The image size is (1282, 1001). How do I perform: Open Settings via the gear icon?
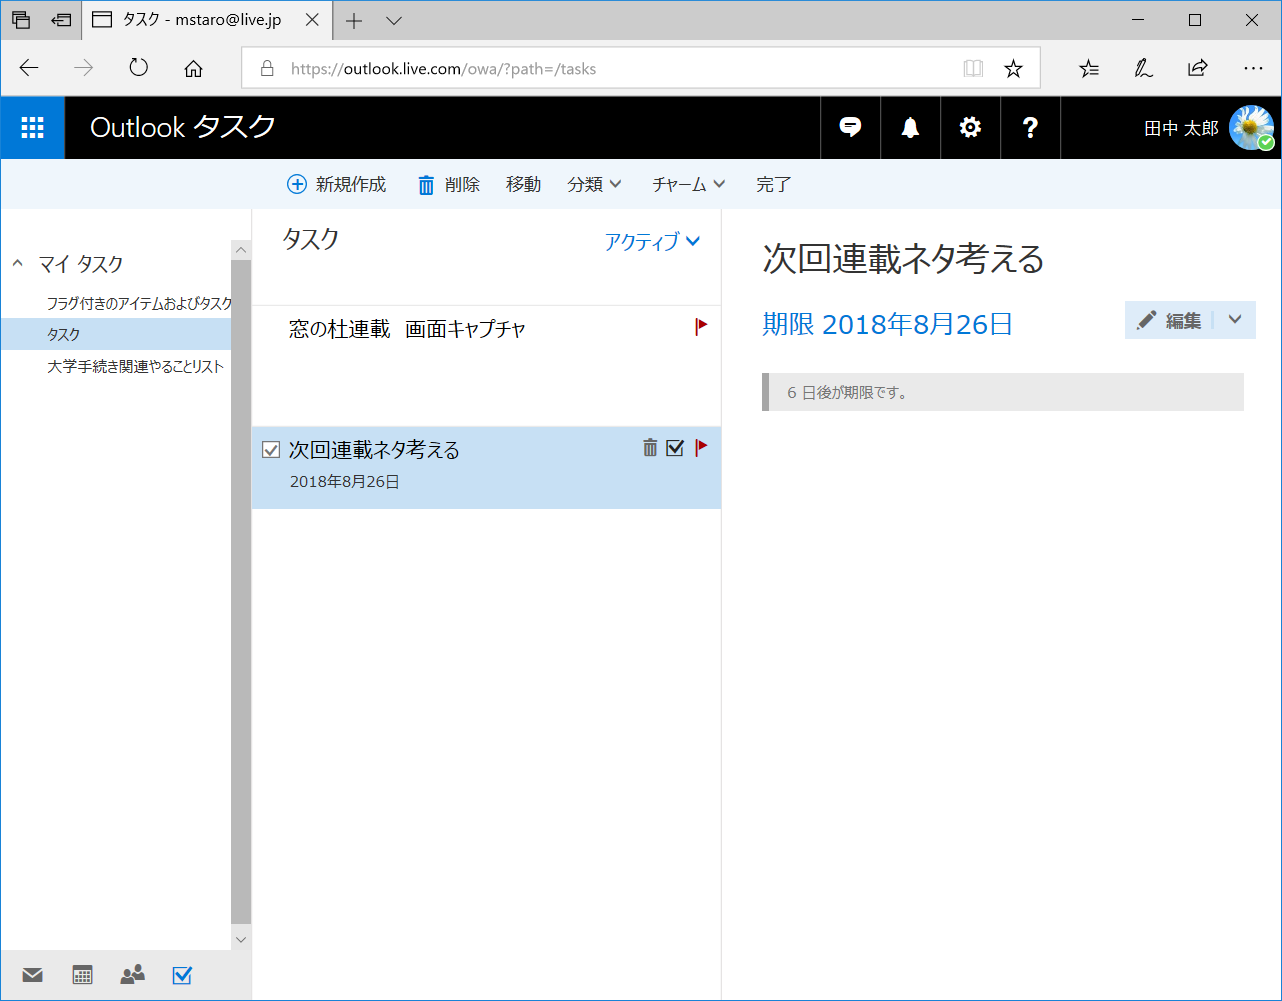coord(969,127)
